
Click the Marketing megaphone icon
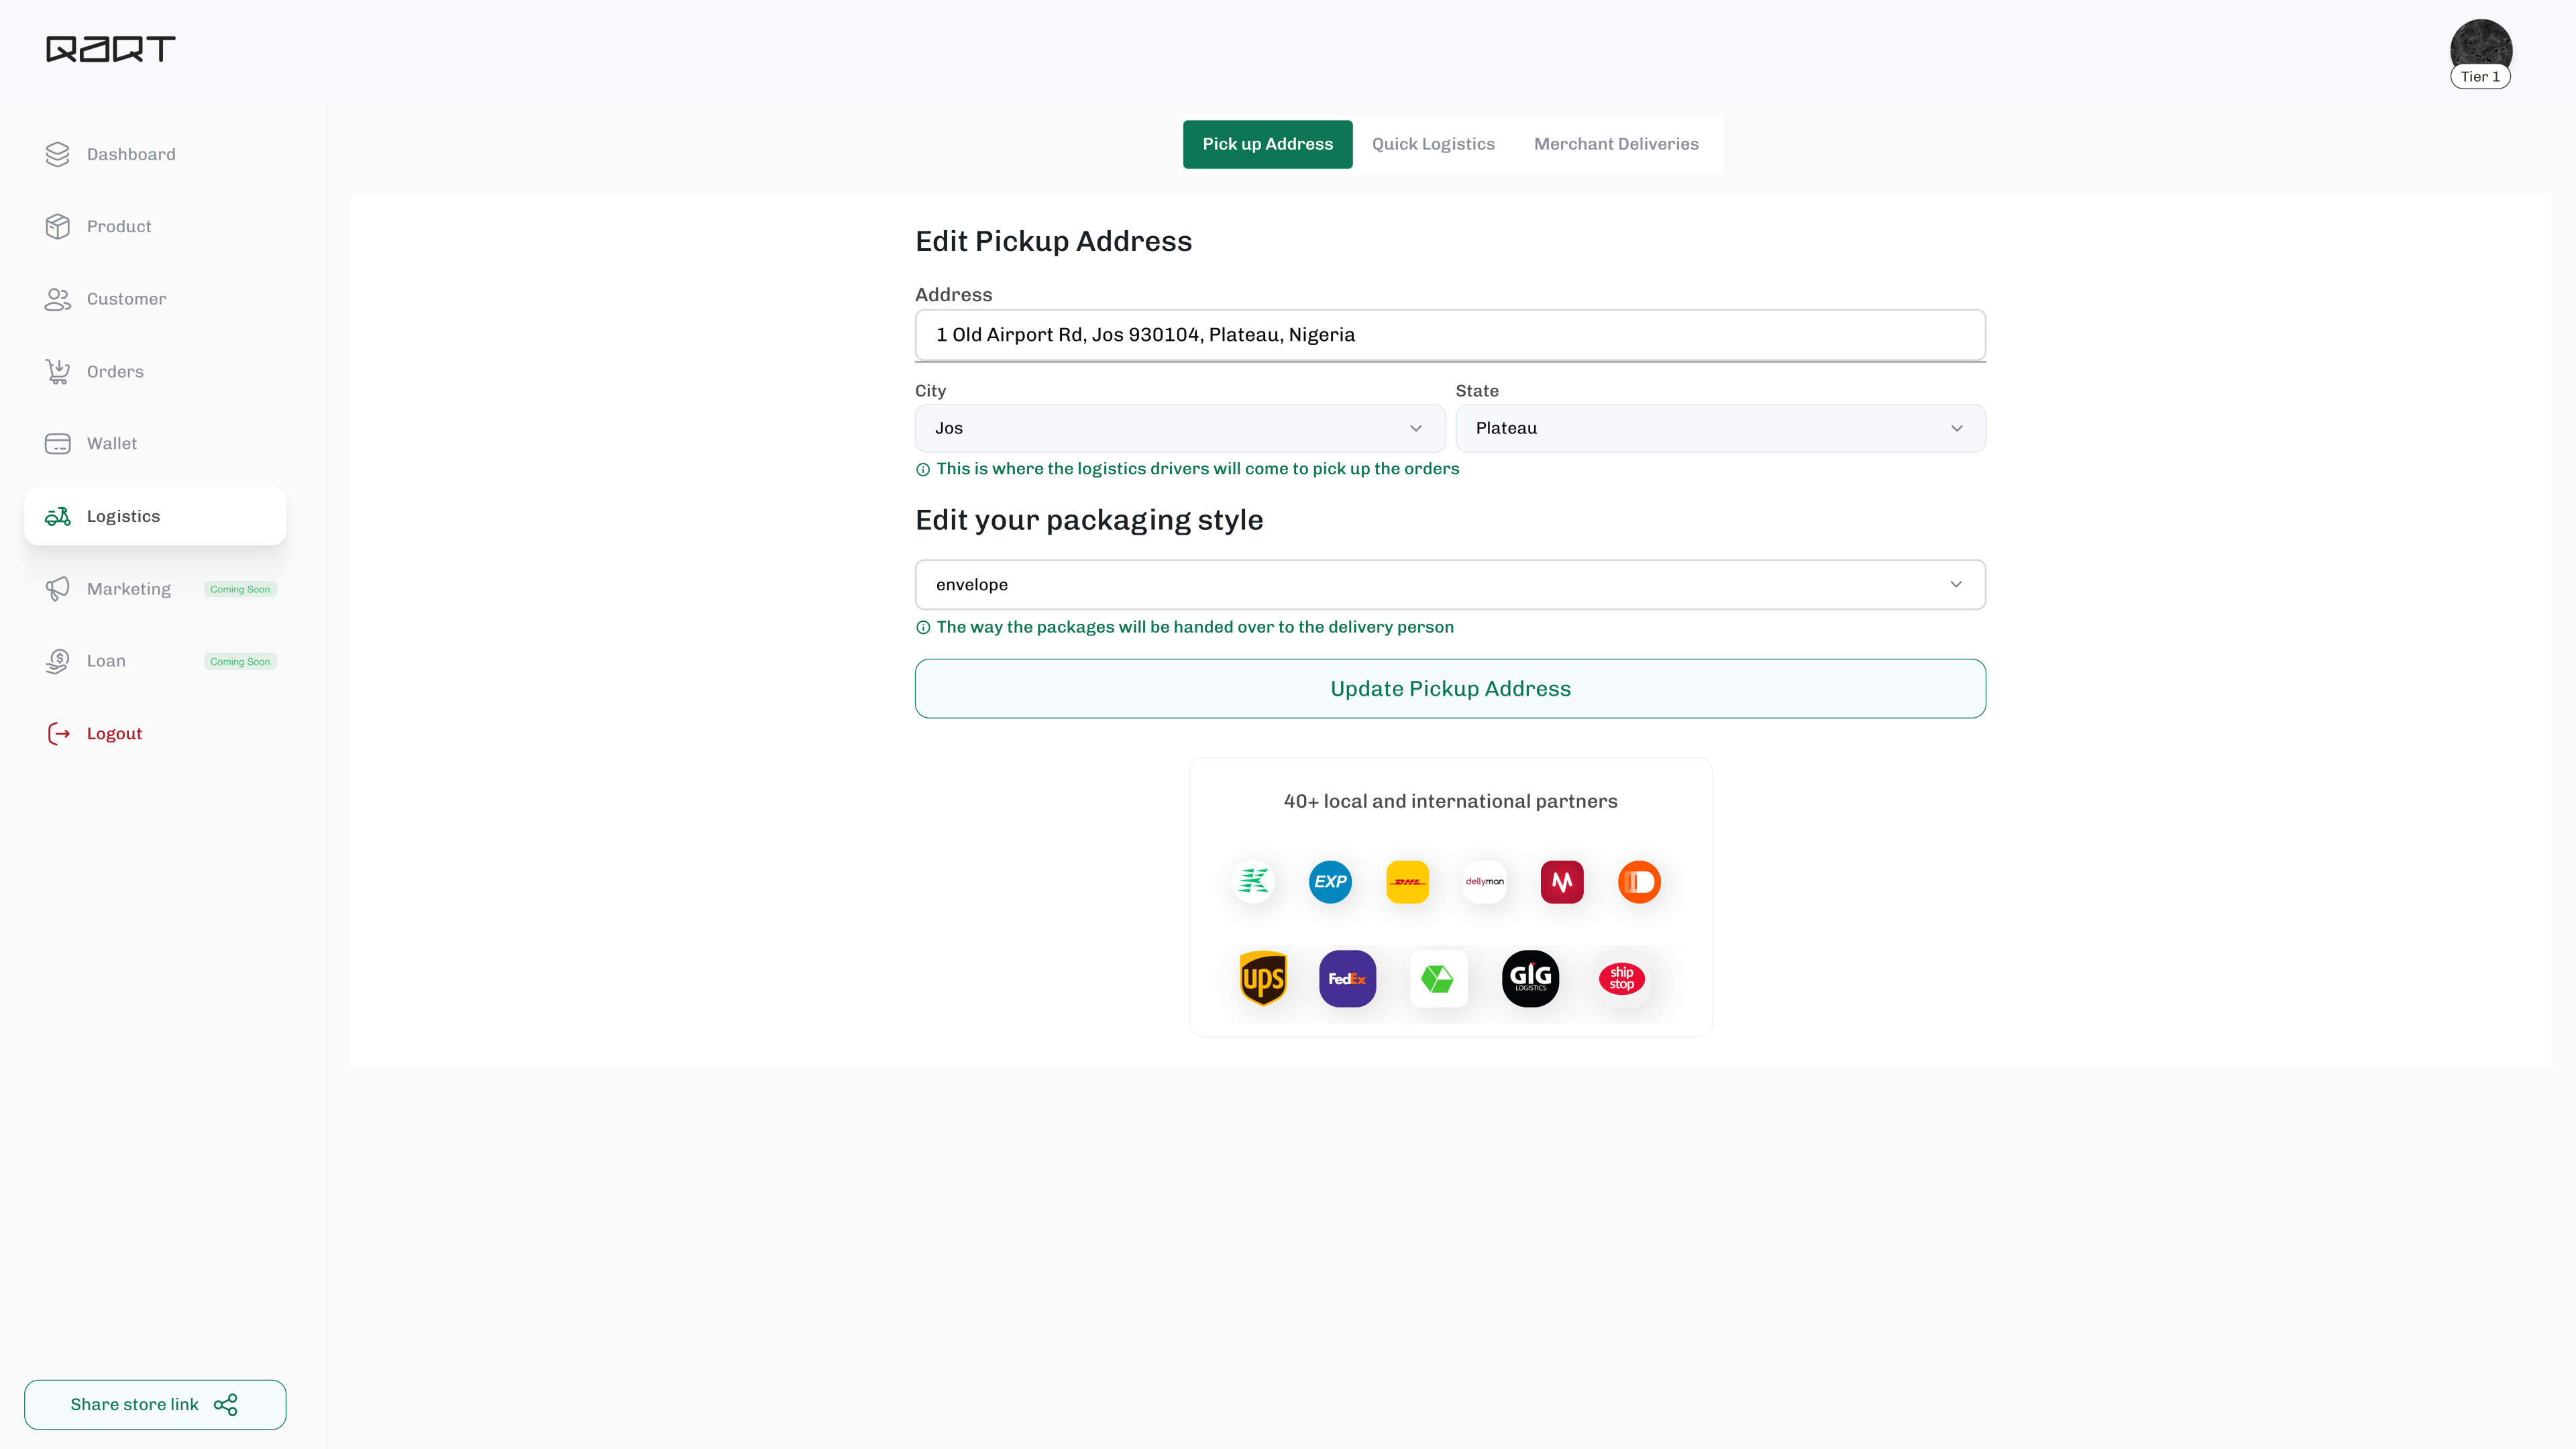pos(57,588)
